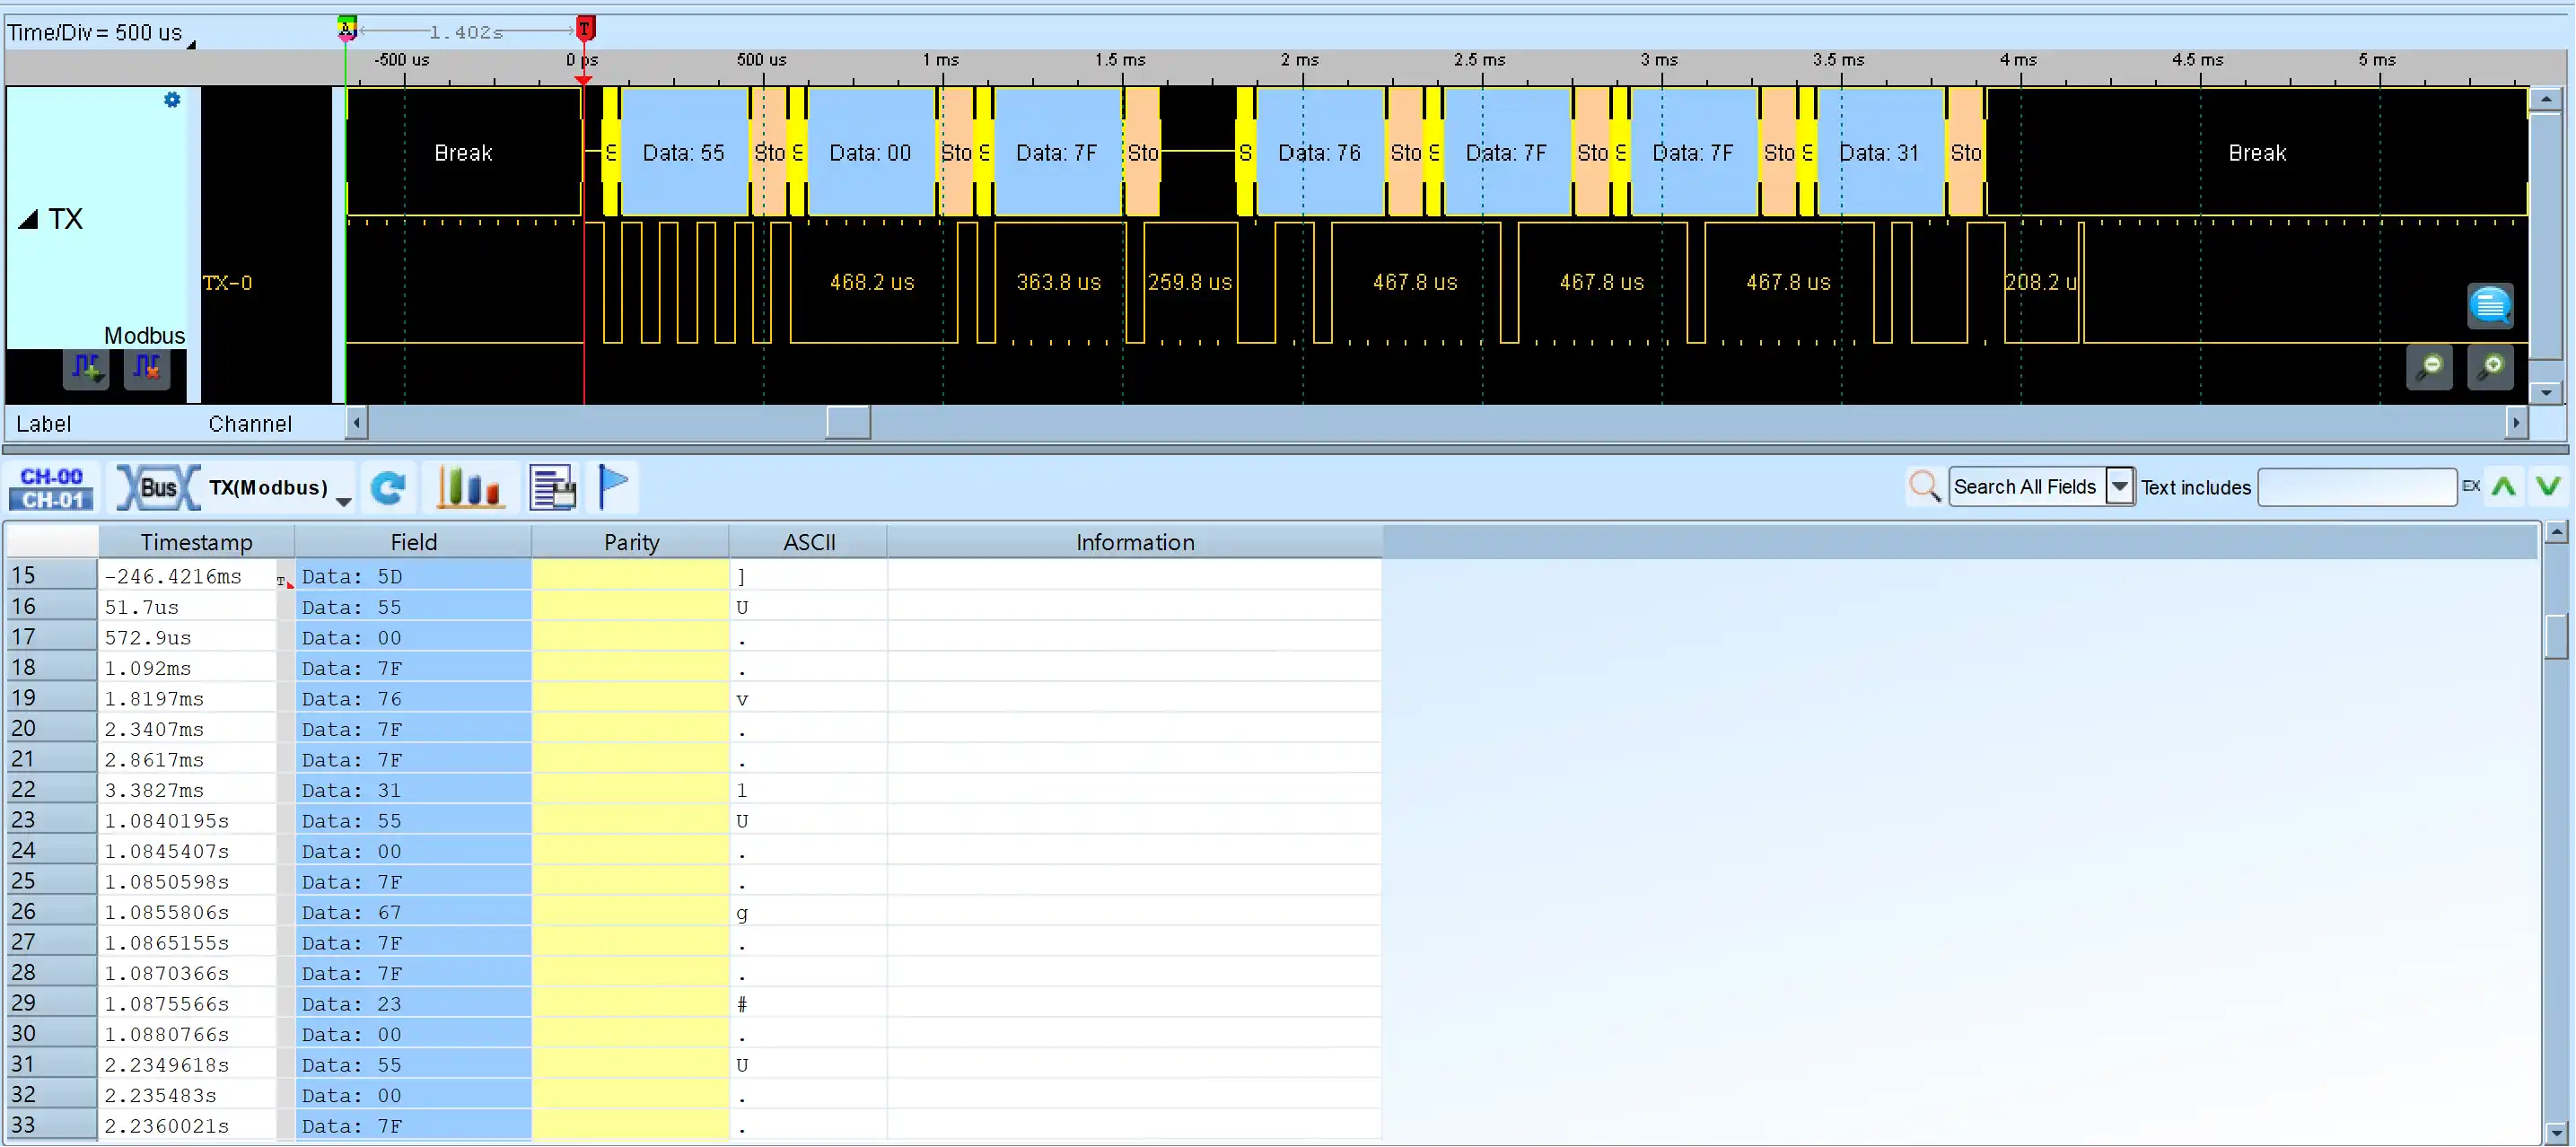Open the TX channel settings gear
This screenshot has width=2576, height=1147.
click(172, 100)
